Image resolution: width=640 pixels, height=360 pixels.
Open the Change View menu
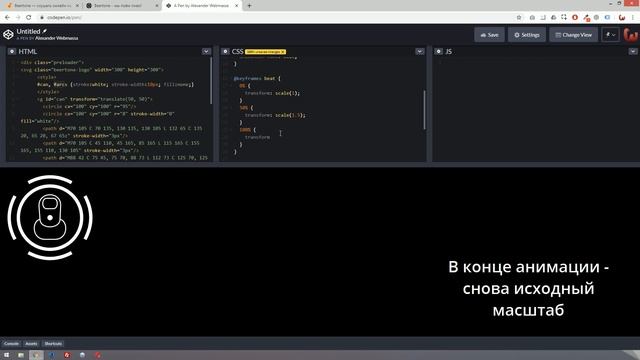pyautogui.click(x=573, y=35)
